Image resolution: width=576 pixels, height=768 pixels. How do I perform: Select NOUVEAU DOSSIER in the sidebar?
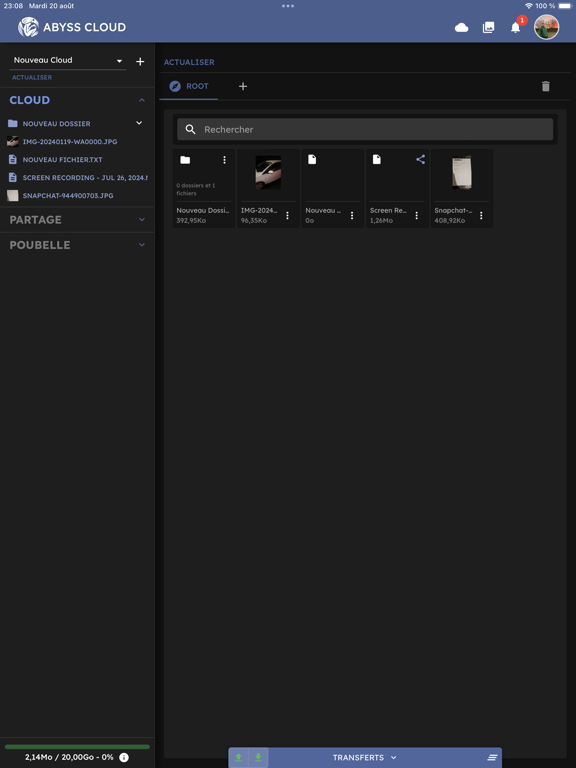tap(56, 124)
